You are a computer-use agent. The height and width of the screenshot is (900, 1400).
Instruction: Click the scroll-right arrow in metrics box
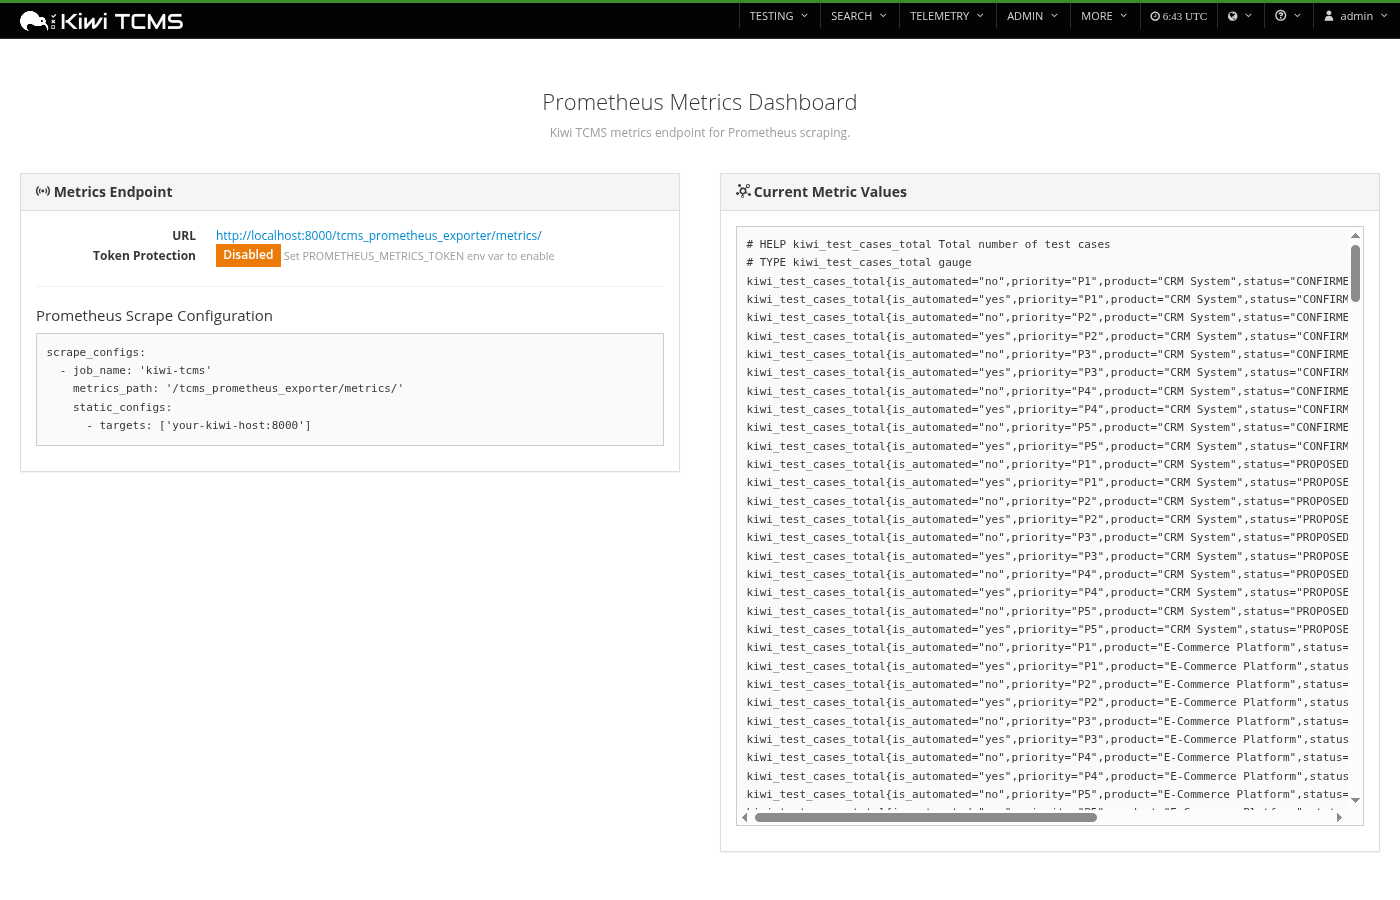coord(1339,817)
